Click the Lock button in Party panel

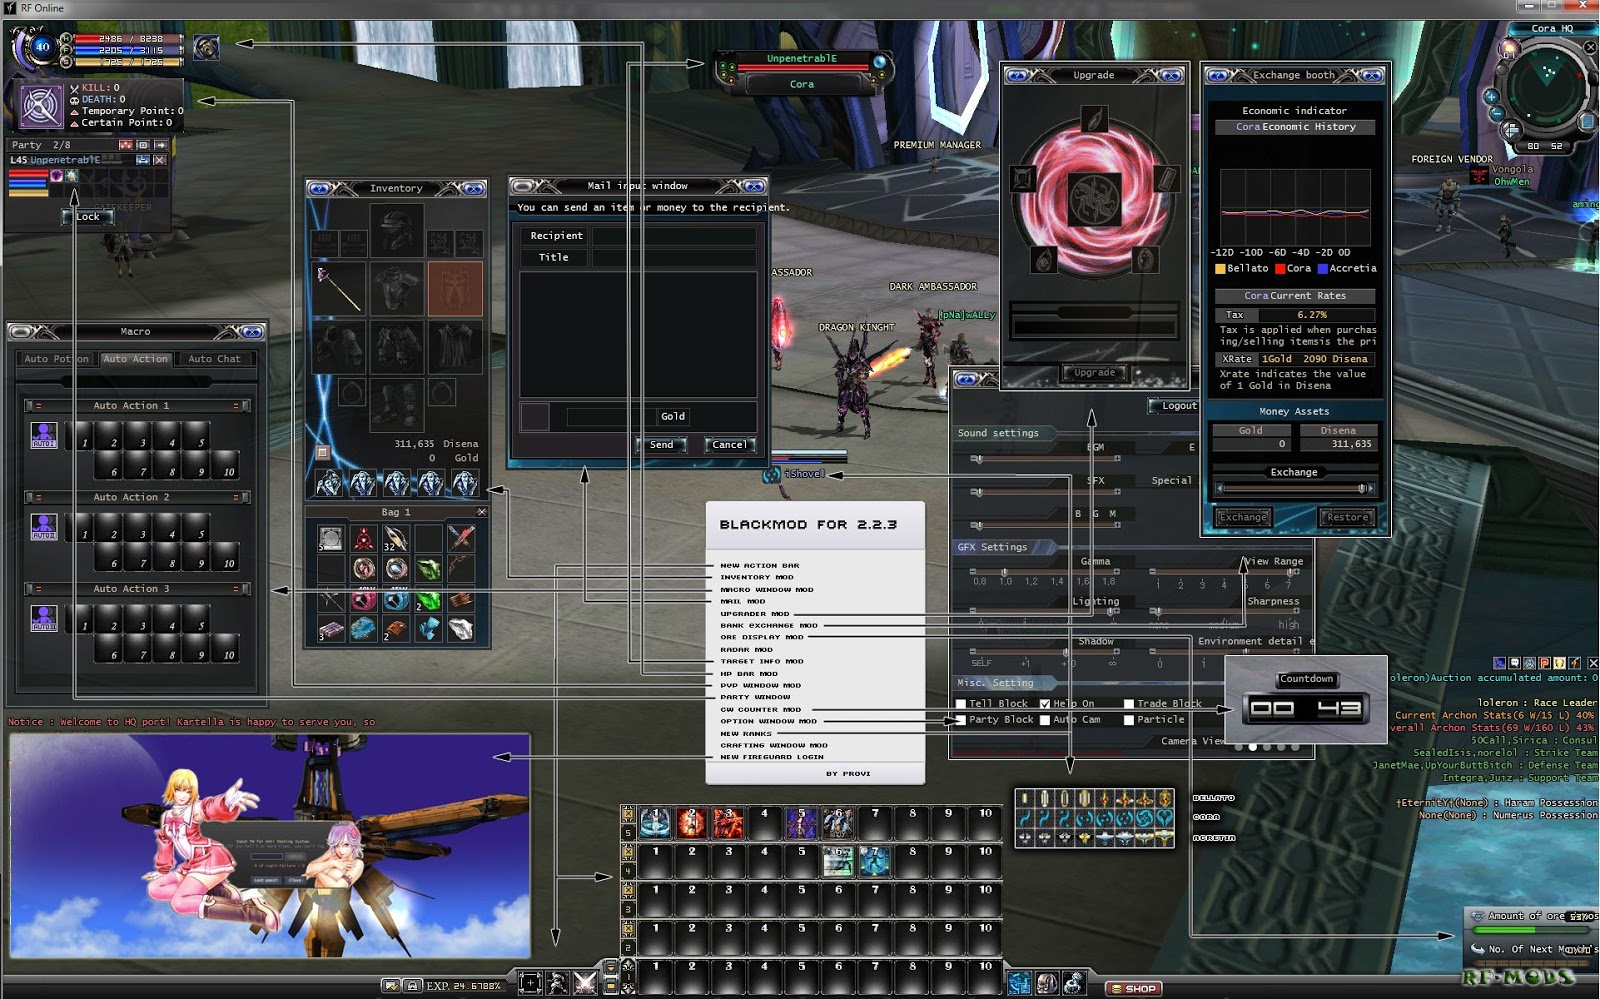tap(88, 217)
